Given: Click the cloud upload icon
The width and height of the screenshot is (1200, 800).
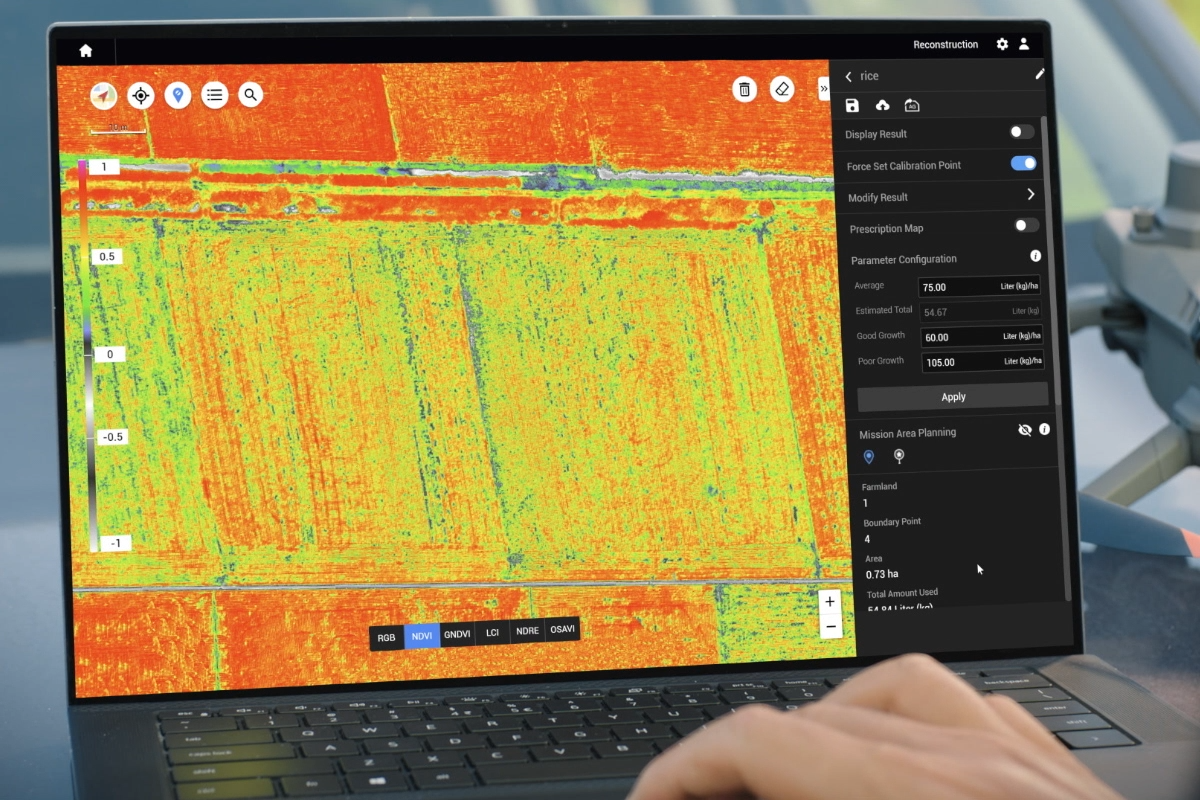Looking at the screenshot, I should (x=882, y=105).
